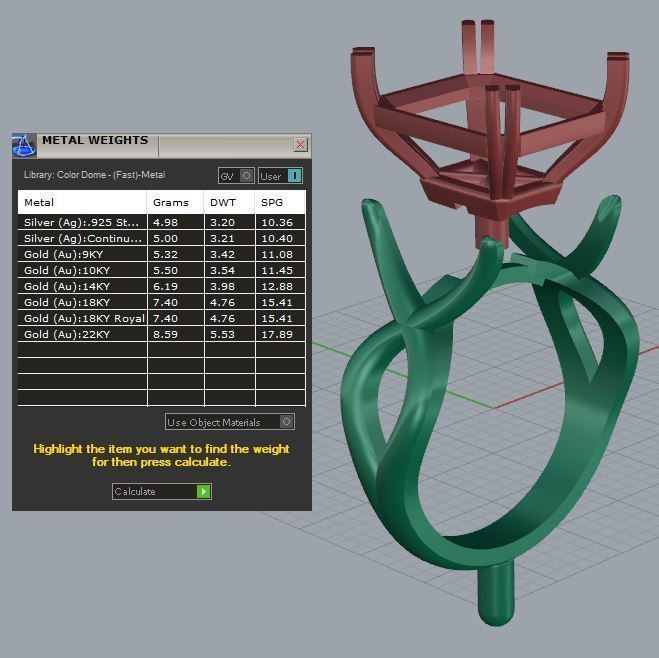The height and width of the screenshot is (658, 659).
Task: Select the Silver (Ag):Continu... row
Action: [162, 238]
